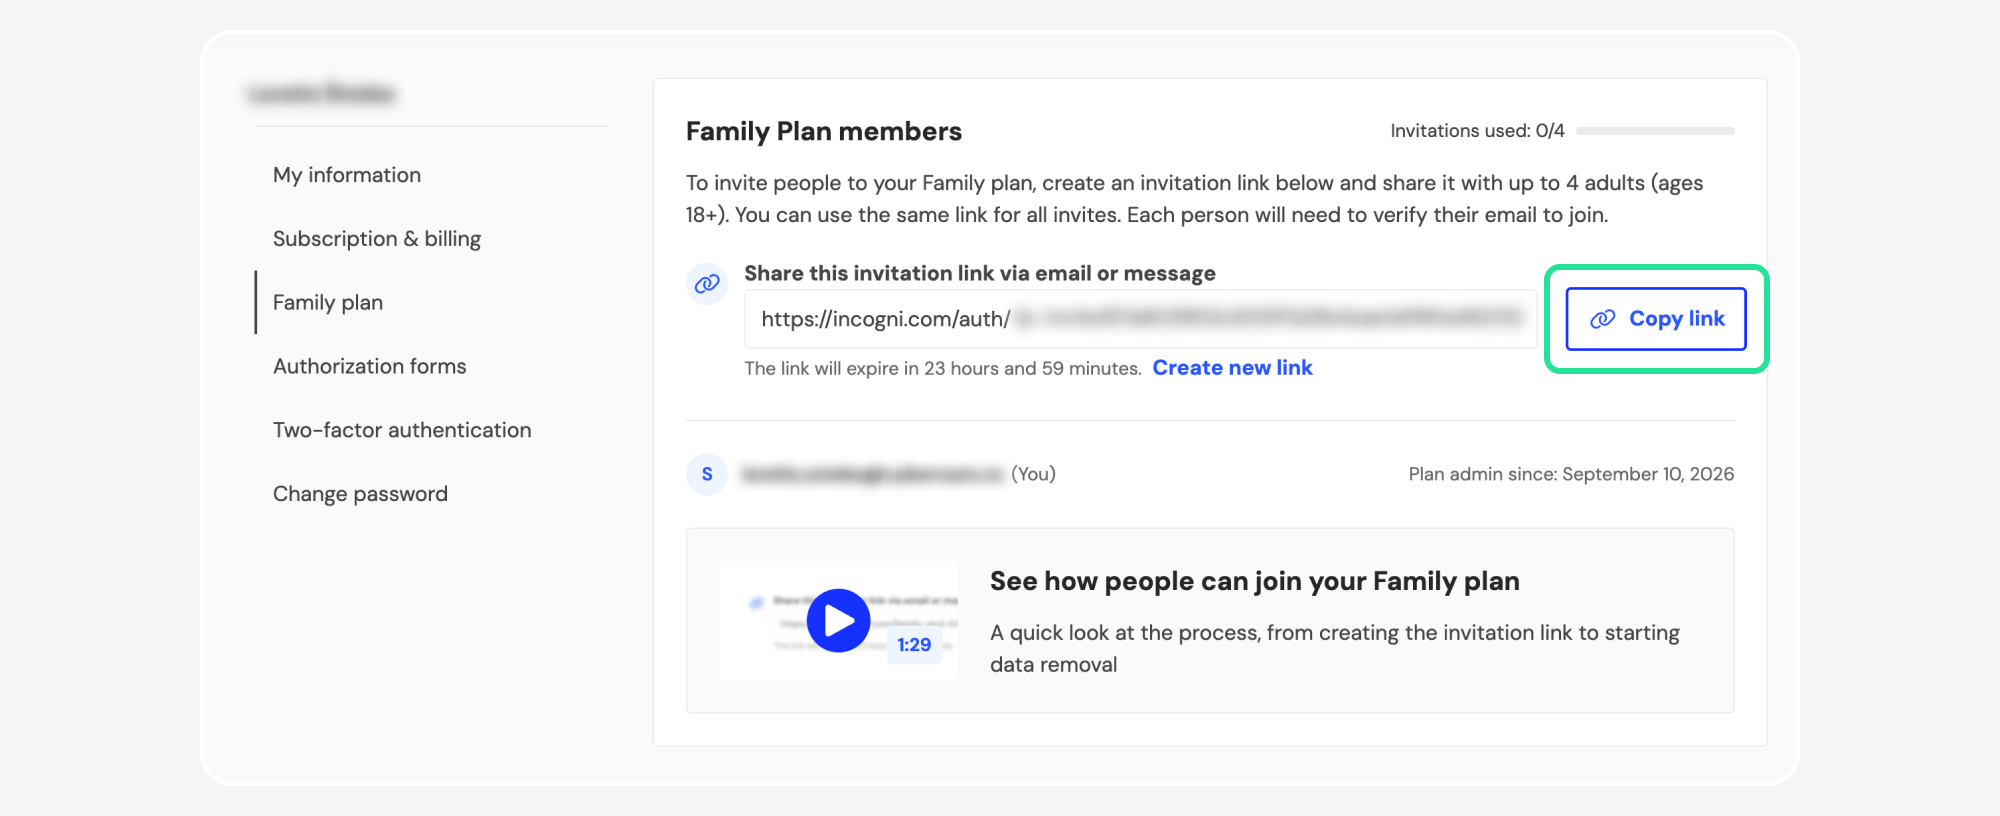Click the '(You)' label

1033,474
